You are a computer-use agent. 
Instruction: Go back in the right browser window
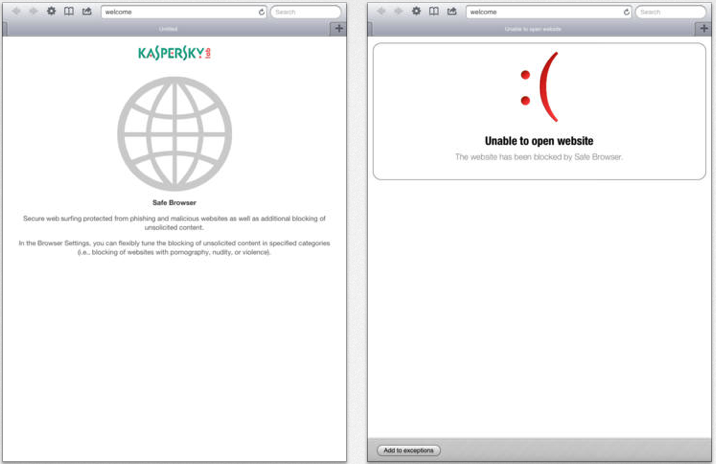coord(381,11)
